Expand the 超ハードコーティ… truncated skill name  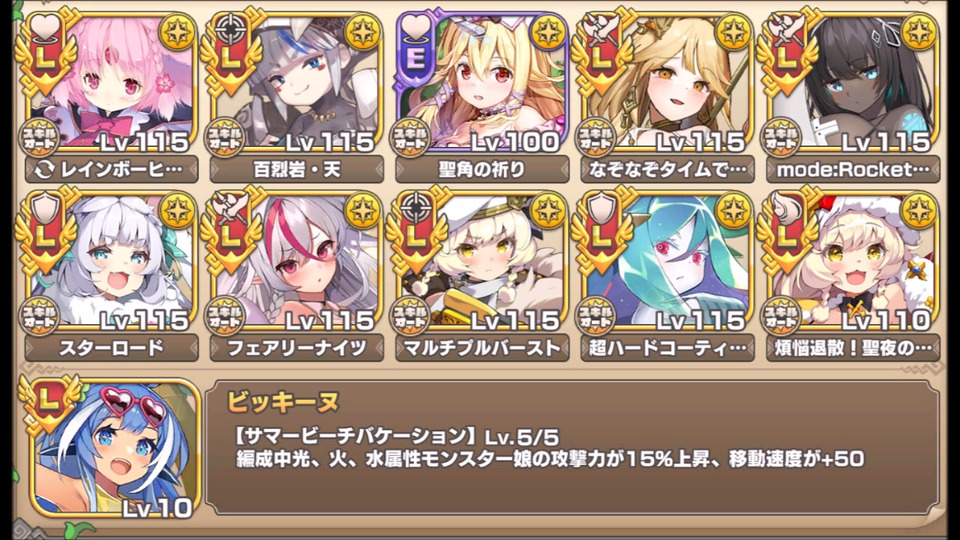tap(668, 348)
